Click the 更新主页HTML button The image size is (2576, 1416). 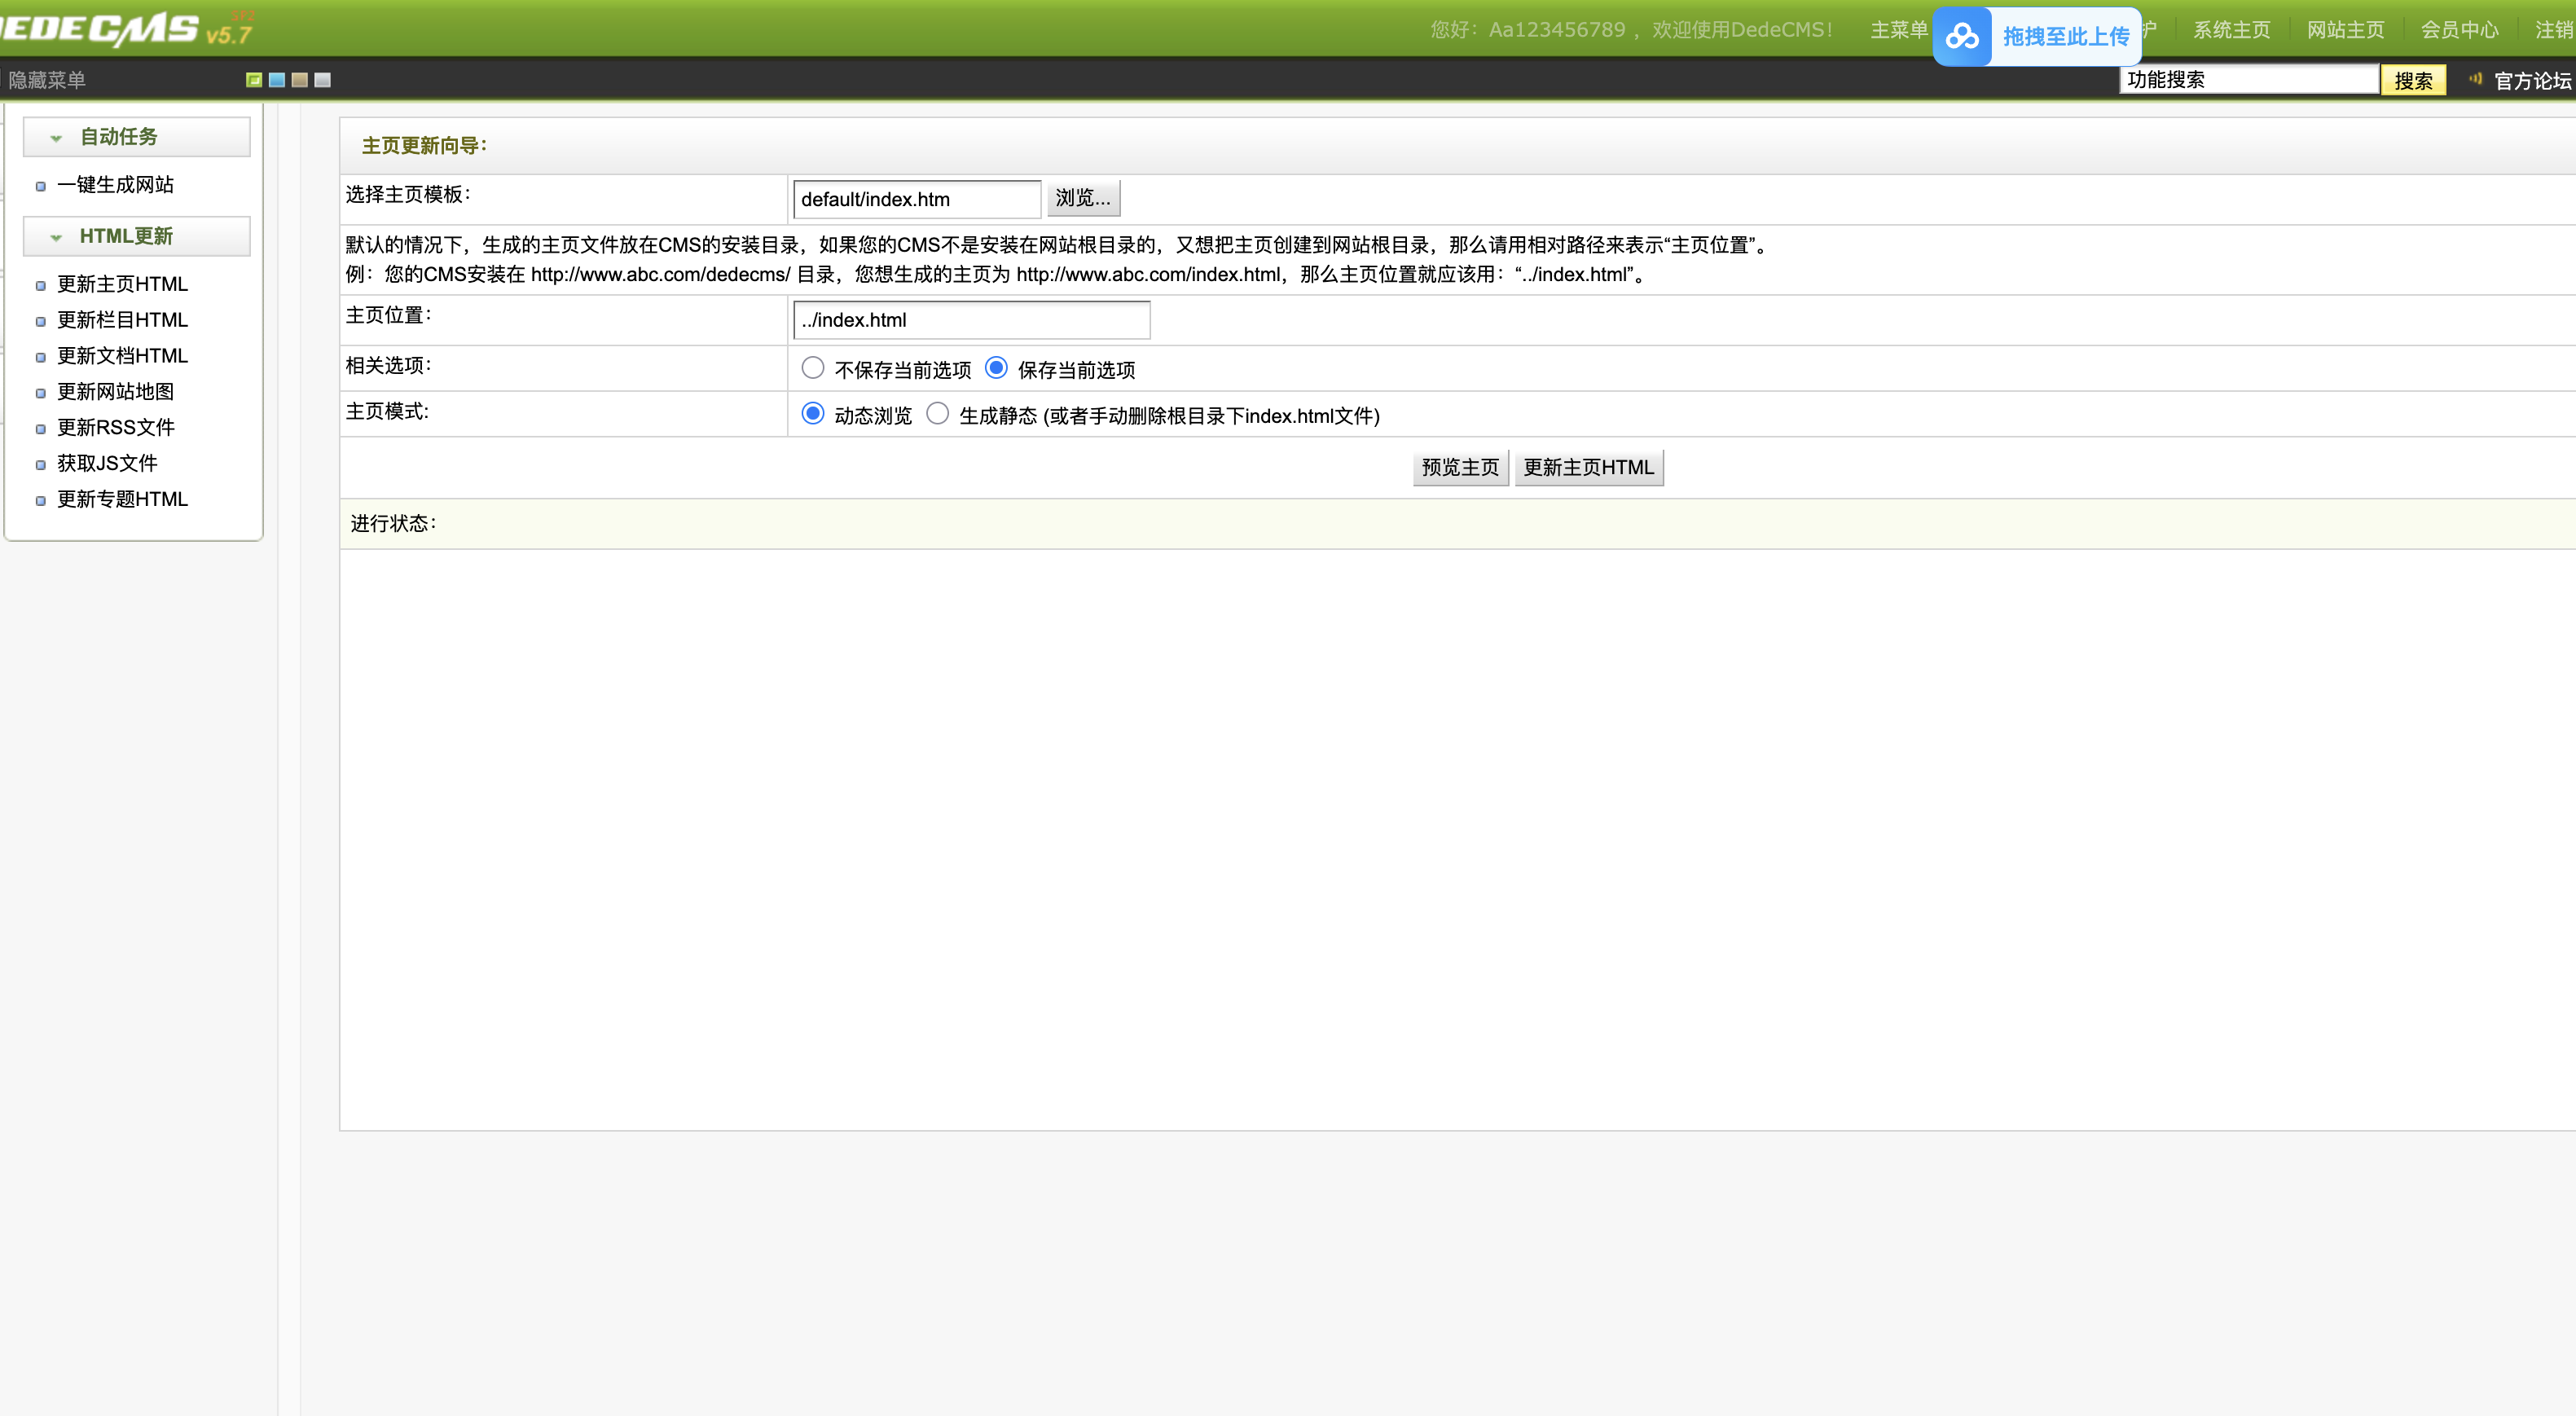click(x=1588, y=467)
